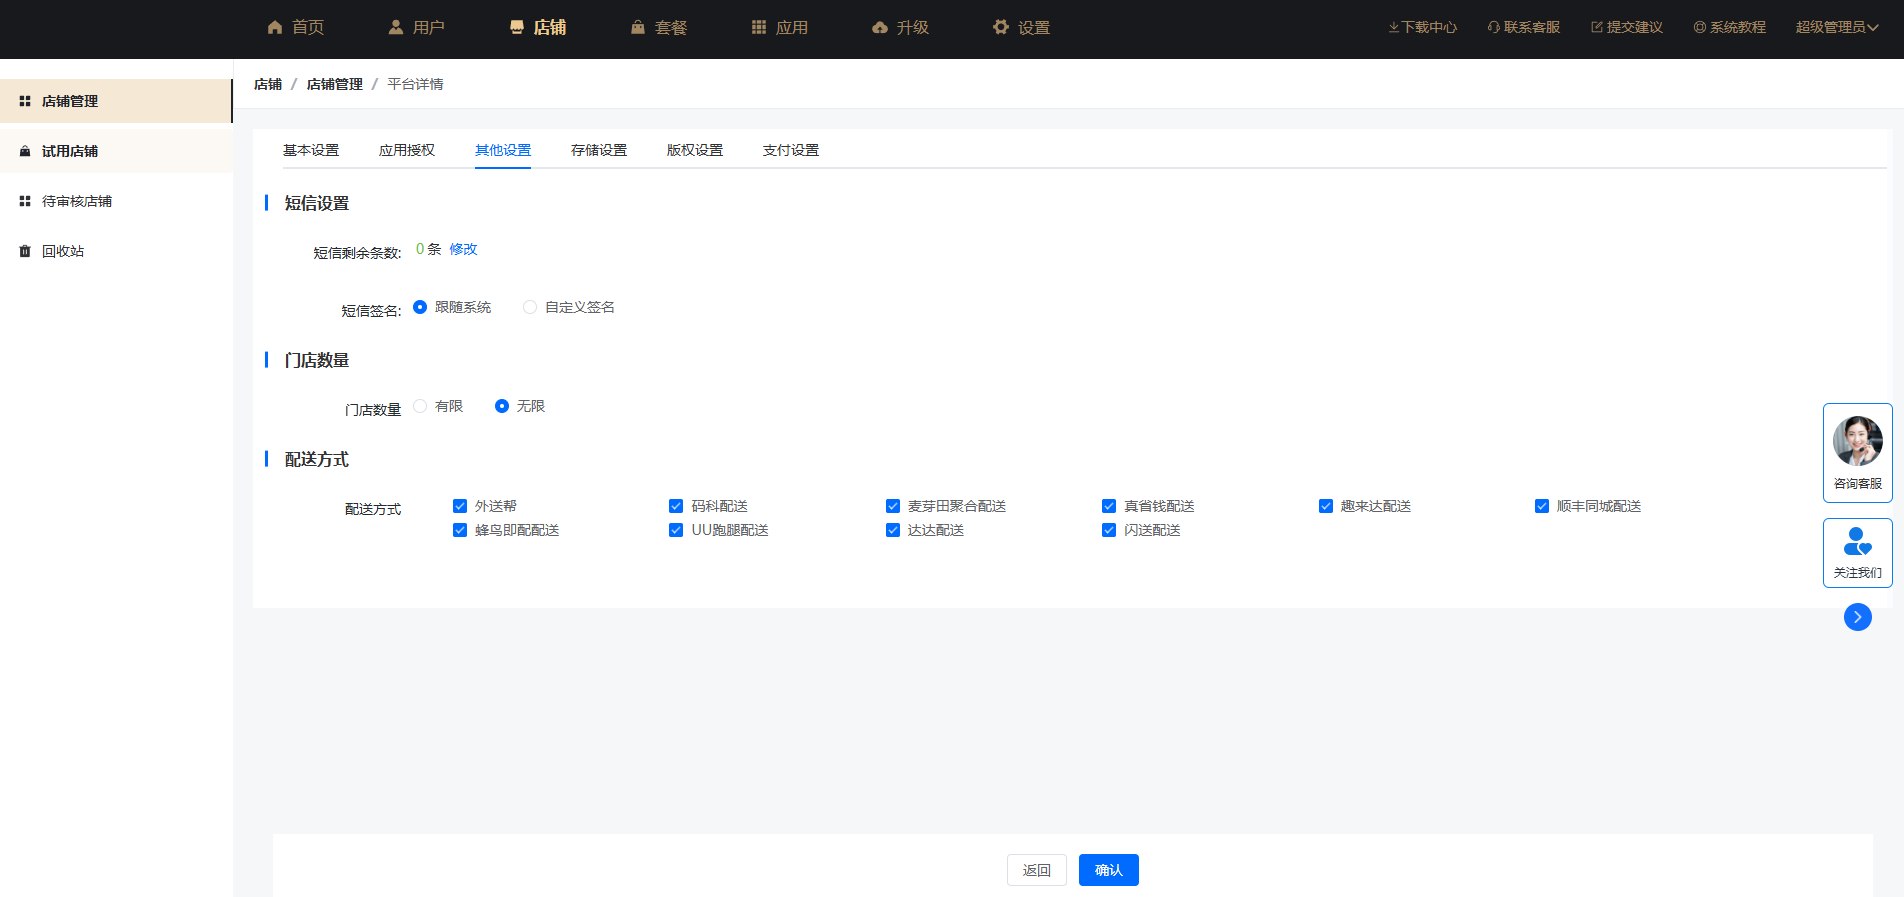Click the blue 确认 button

coord(1108,870)
